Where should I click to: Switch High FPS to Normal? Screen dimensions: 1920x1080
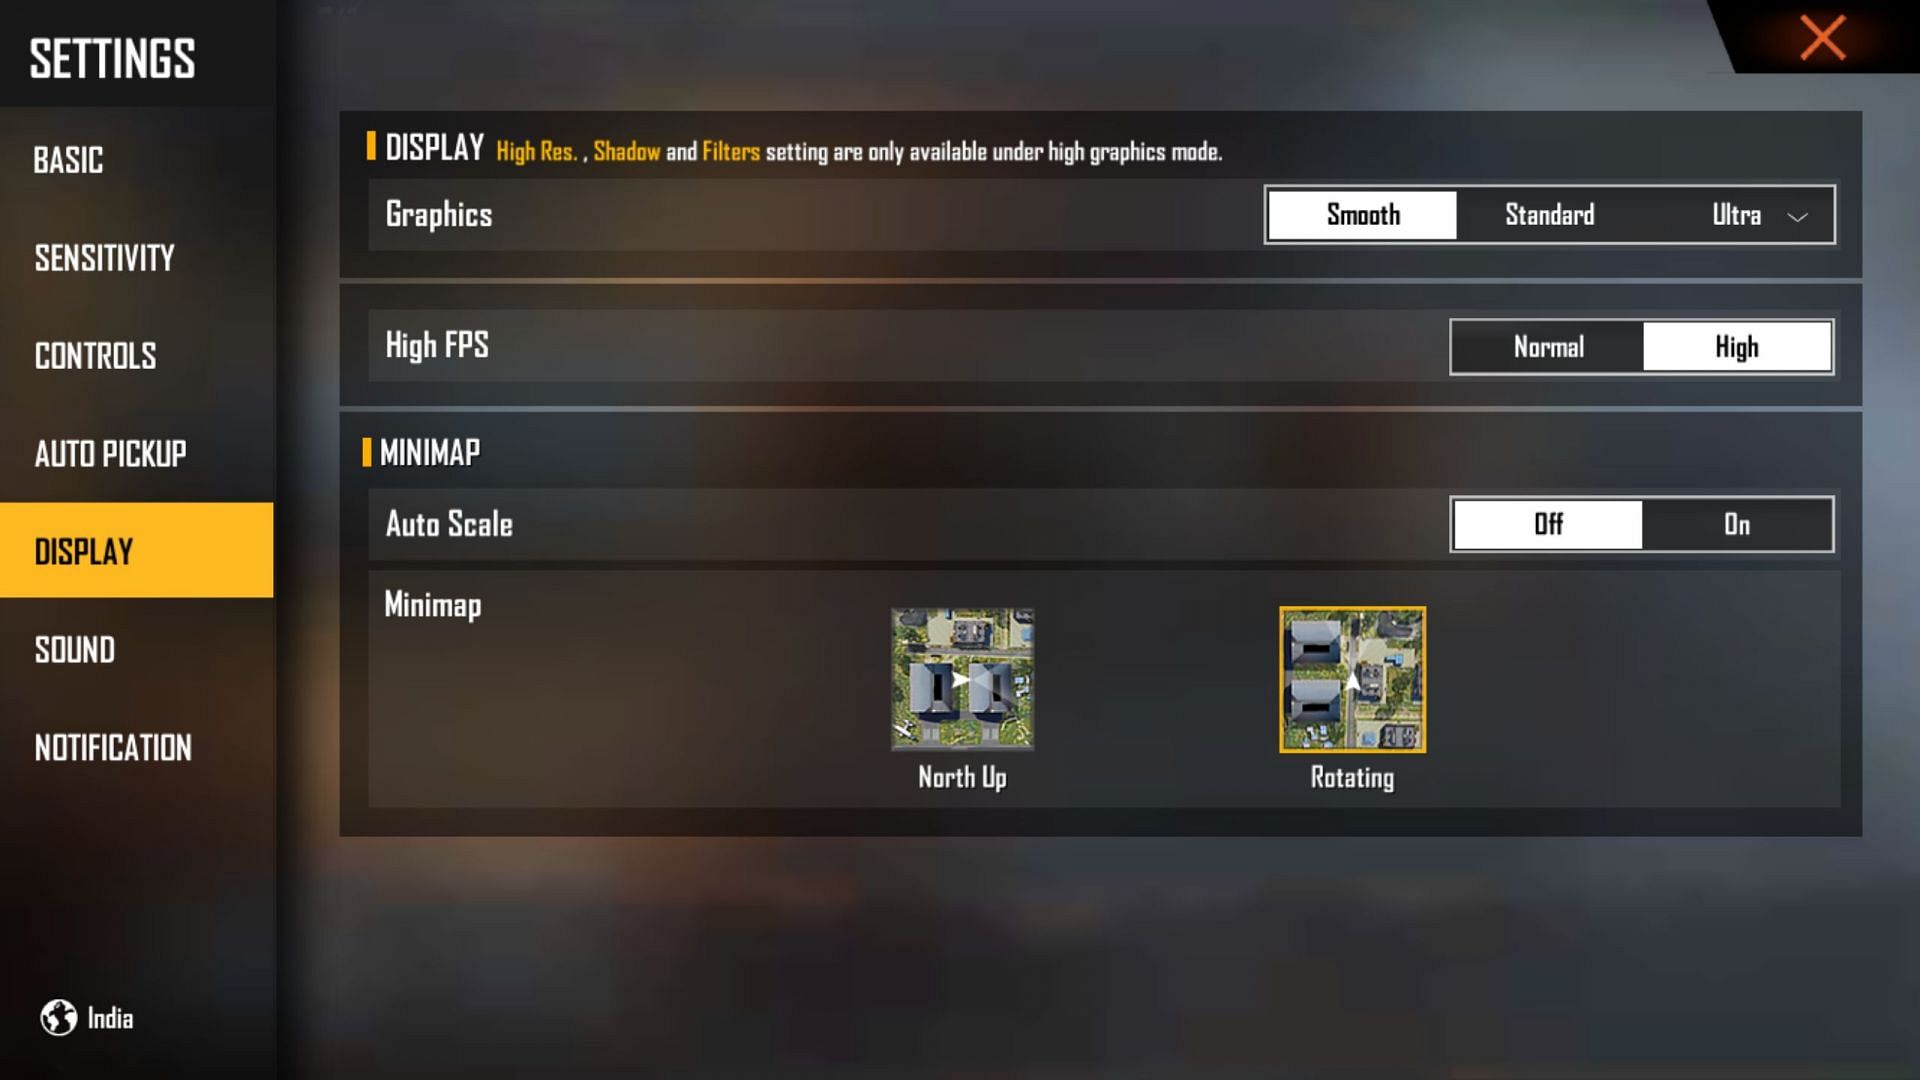click(1547, 347)
